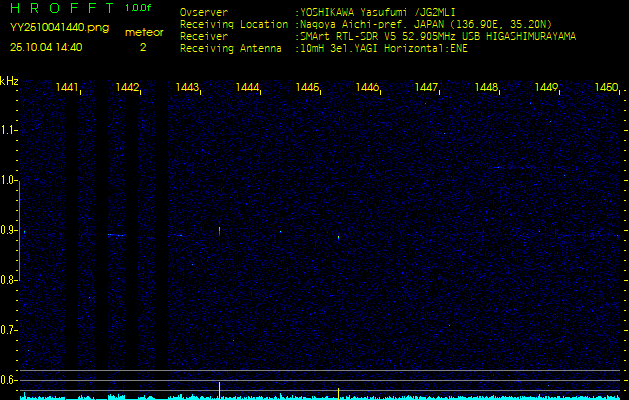
Task: Click the cyan signal level strip
Action: click(x=320, y=397)
